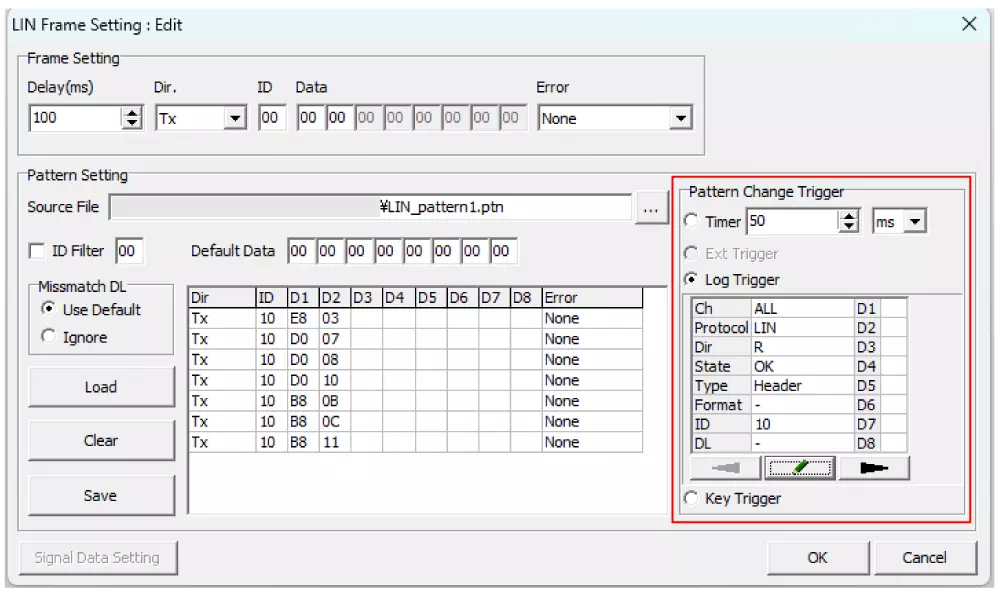The image size is (1000, 593).
Task: Enable the ID Filter checkbox
Action: (37, 251)
